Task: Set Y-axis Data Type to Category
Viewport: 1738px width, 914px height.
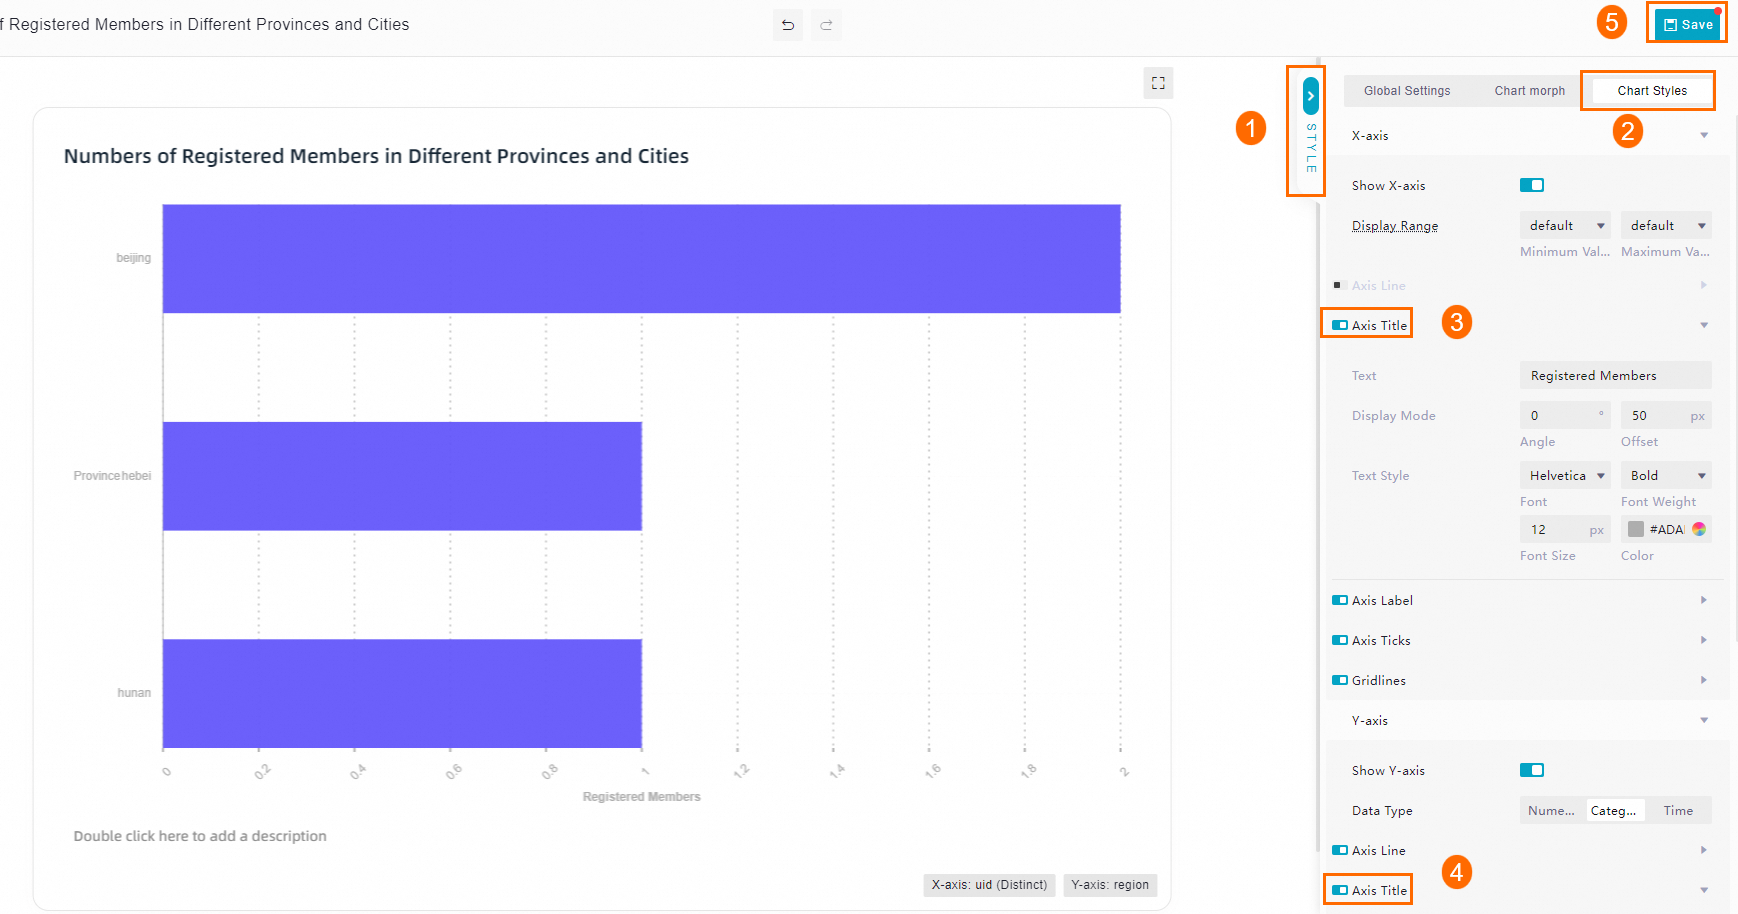Action: [x=1614, y=811]
